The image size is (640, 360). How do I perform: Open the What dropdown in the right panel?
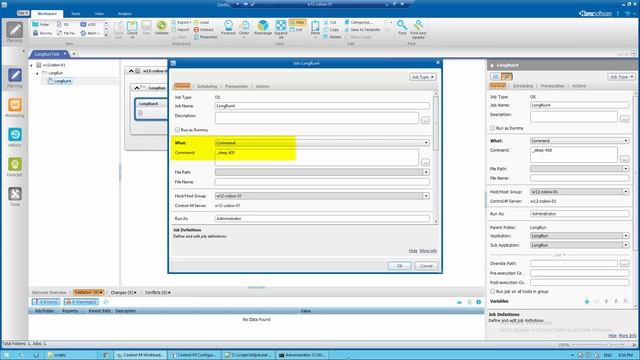(625, 141)
